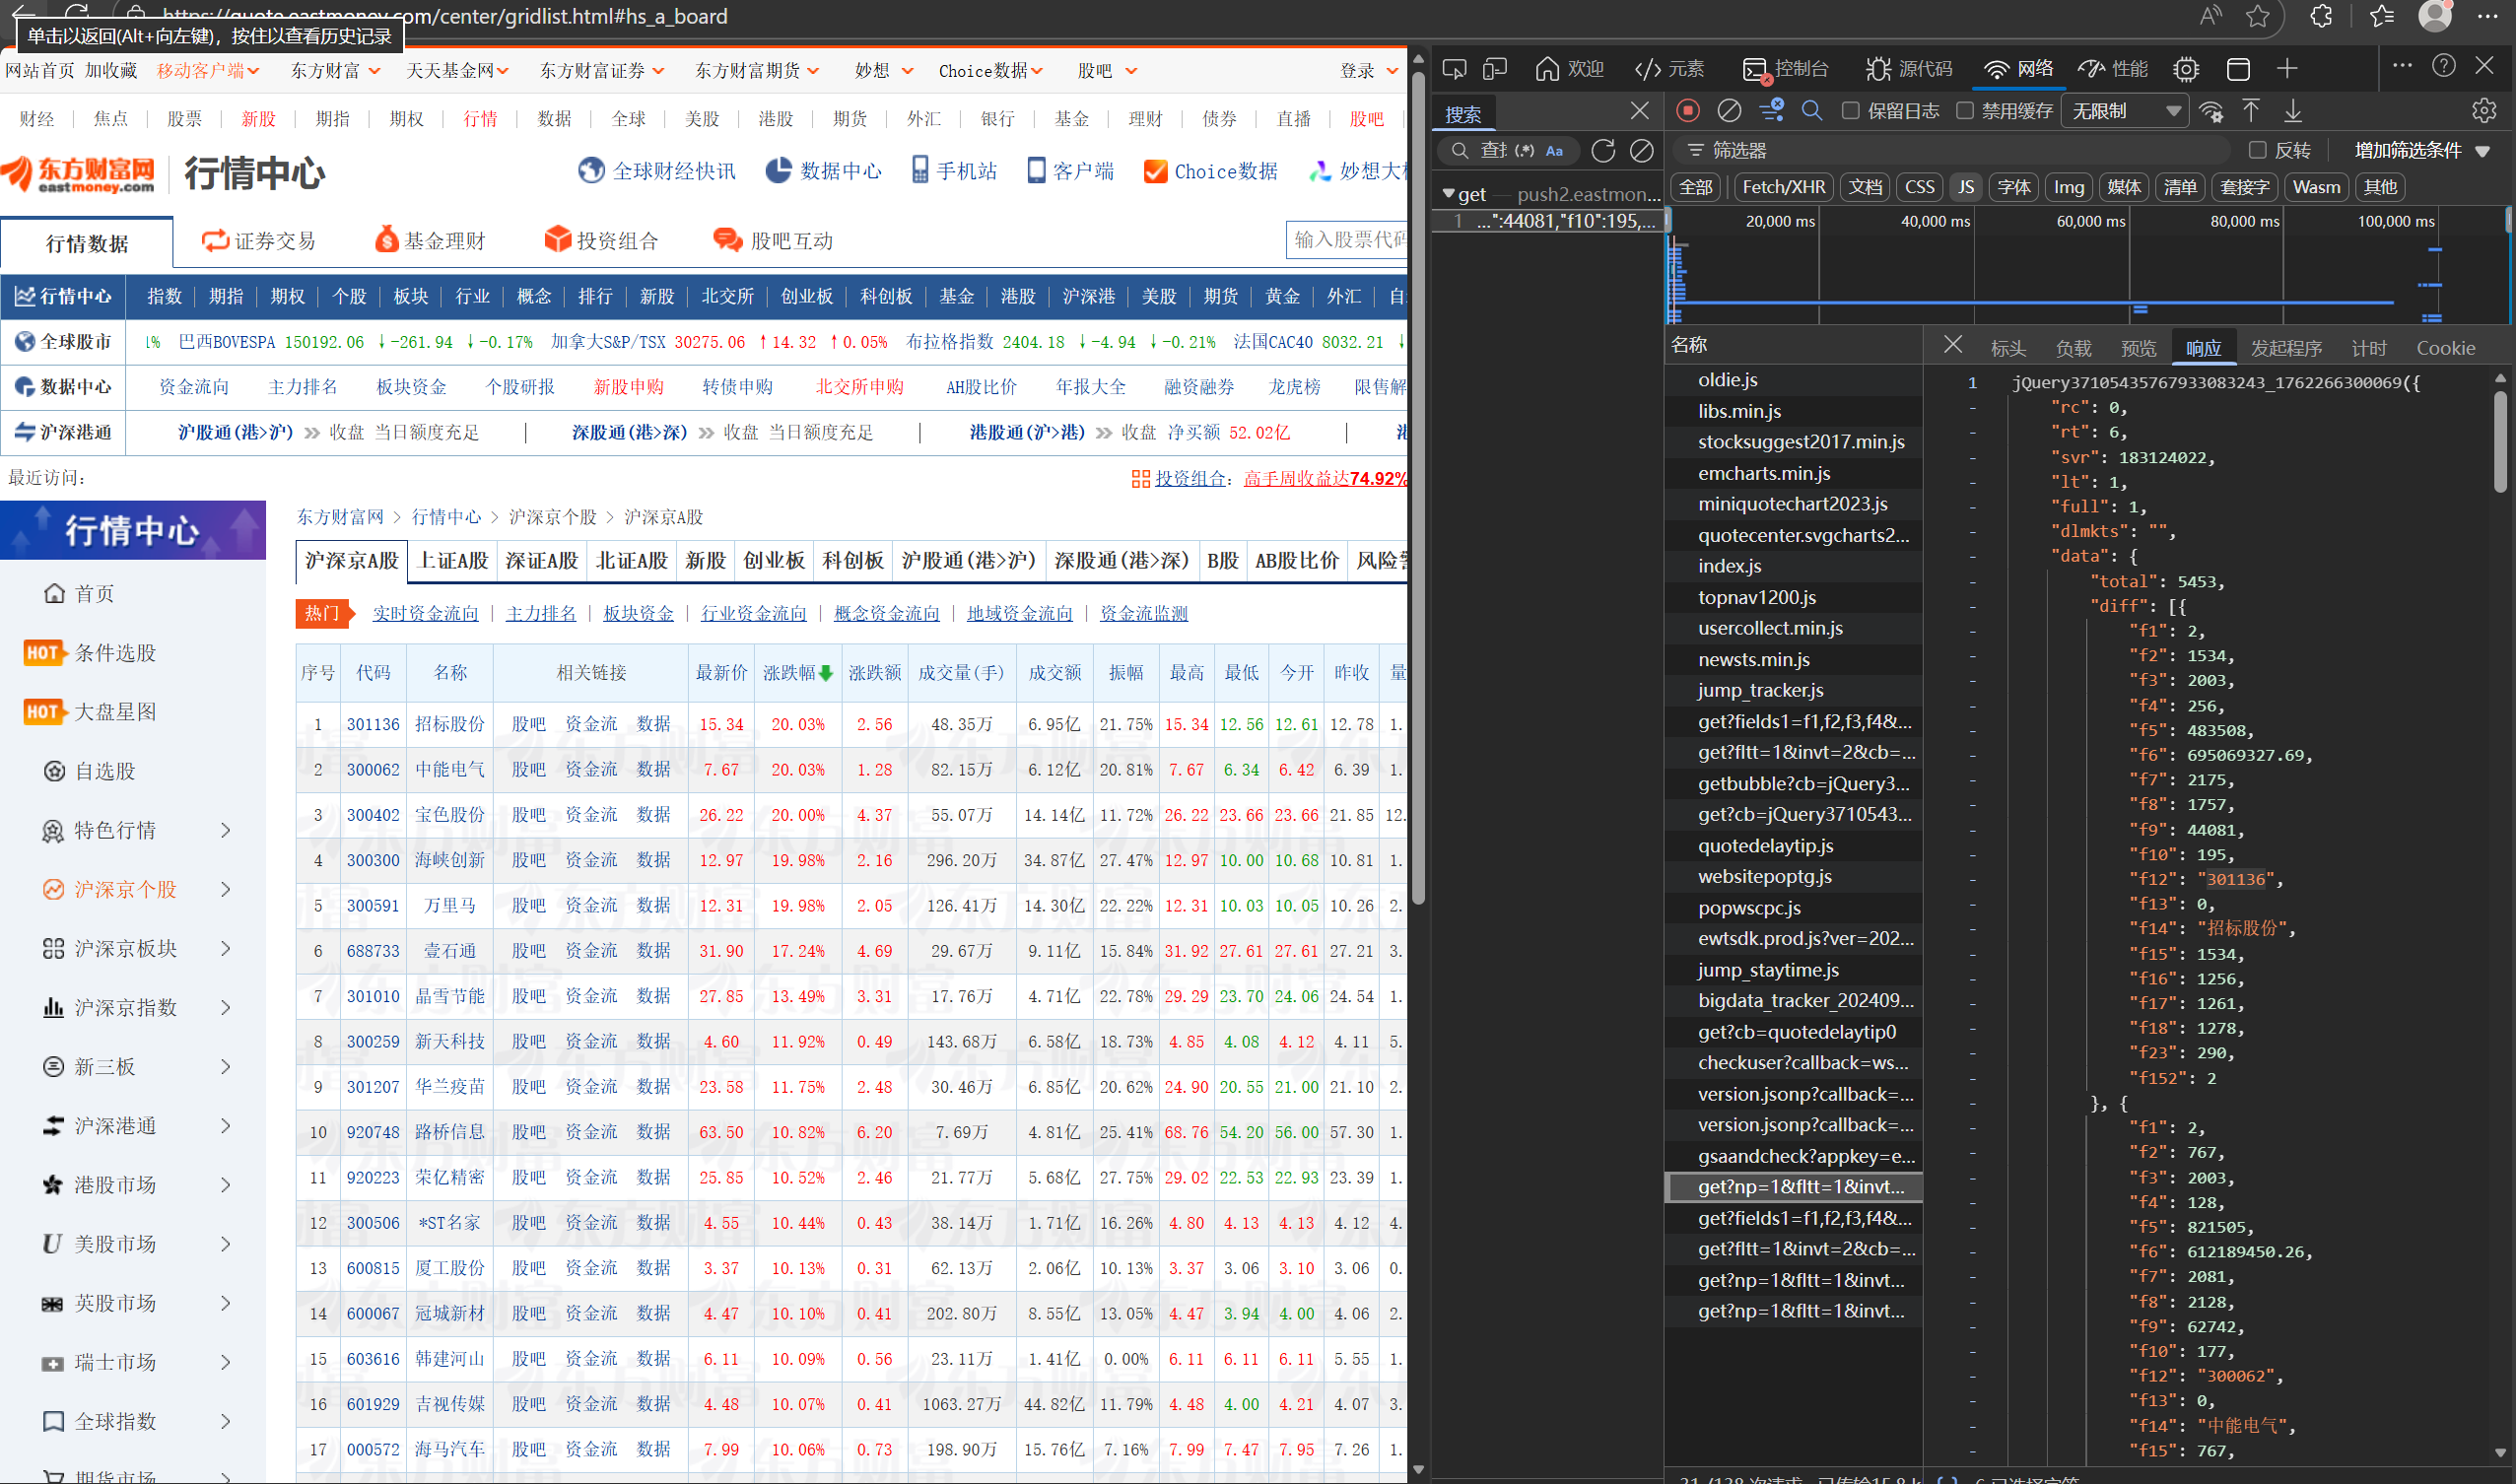Collapse the get search result tree
The width and height of the screenshot is (2516, 1484).
point(1448,193)
